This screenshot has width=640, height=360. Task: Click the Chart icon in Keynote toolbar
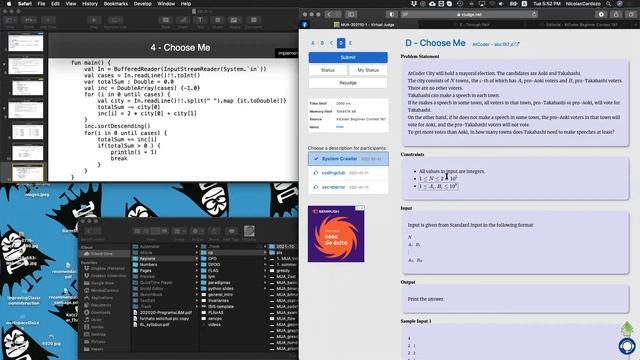(x=183, y=20)
